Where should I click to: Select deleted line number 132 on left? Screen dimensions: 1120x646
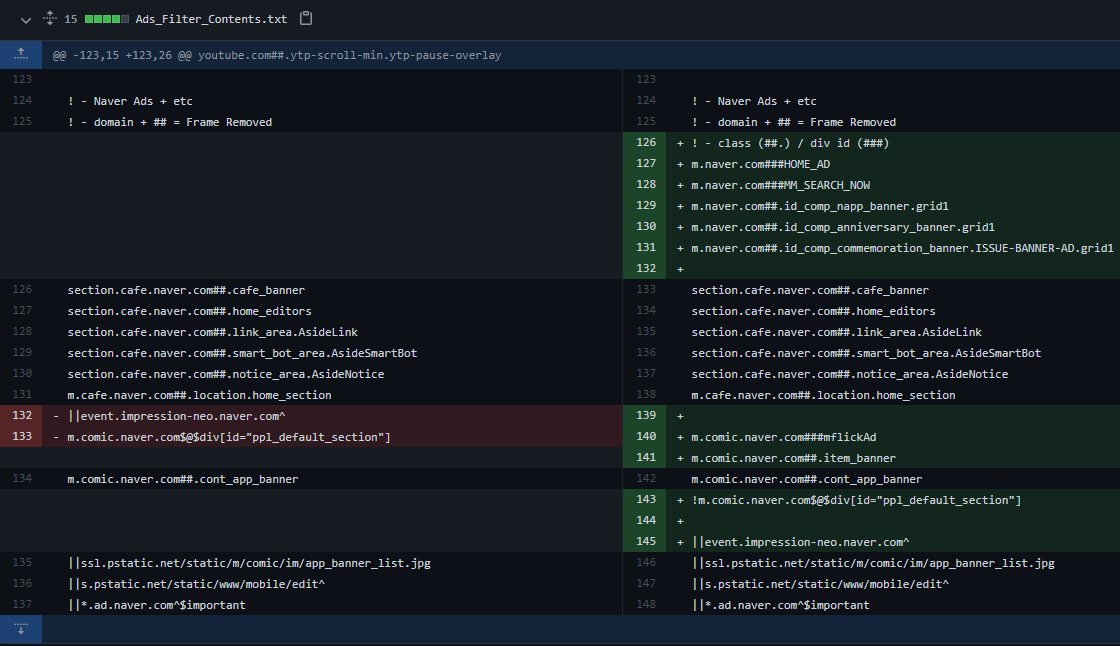(x=22, y=415)
